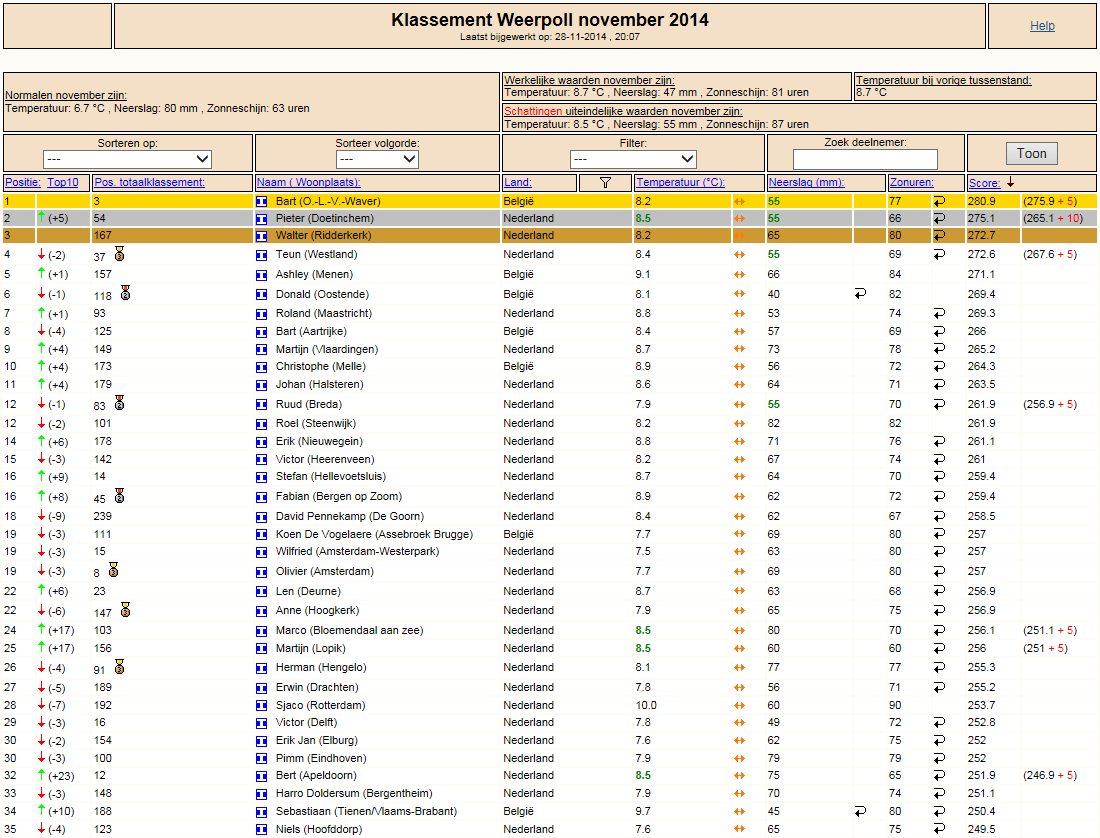The image size is (1100, 838).
Task: Sort by Neerslag (mm) column header
Action: point(806,182)
